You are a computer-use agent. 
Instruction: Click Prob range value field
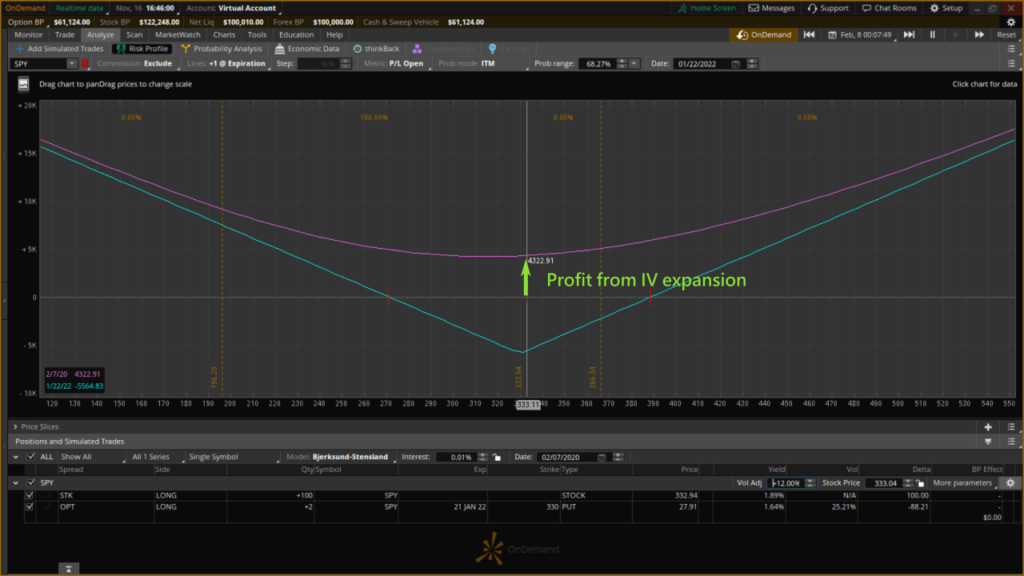pyautogui.click(x=598, y=63)
